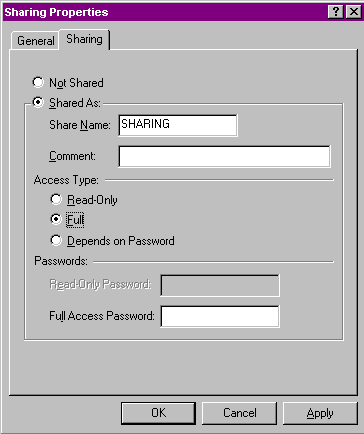Image resolution: width=364 pixels, height=434 pixels.
Task: Choose the Not Shared option
Action: click(x=38, y=82)
